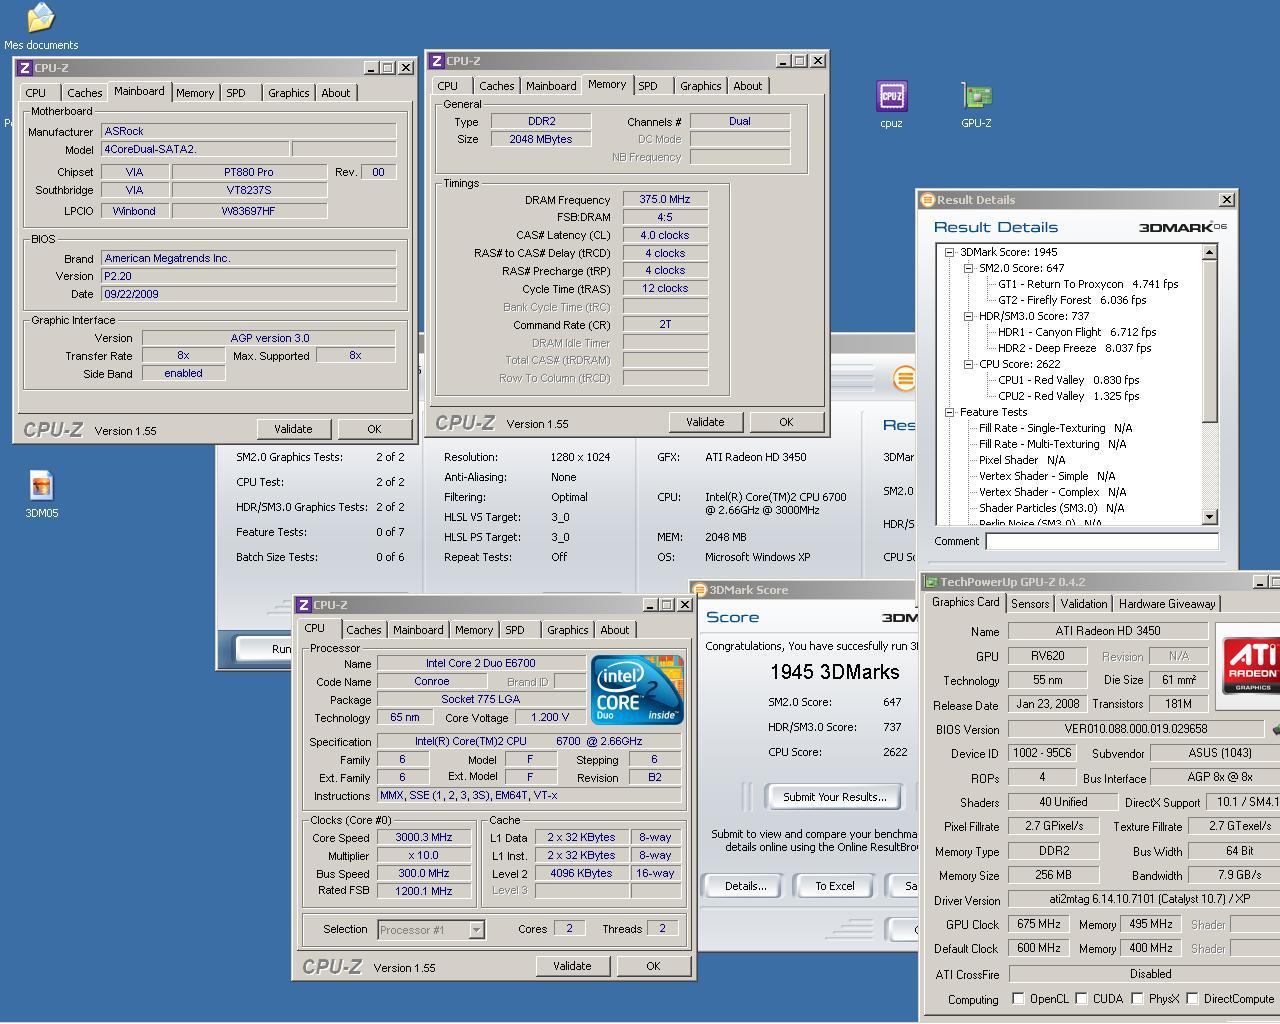Open About tab in Mainboard CPU-Z window
The height and width of the screenshot is (1024, 1280).
(x=336, y=93)
